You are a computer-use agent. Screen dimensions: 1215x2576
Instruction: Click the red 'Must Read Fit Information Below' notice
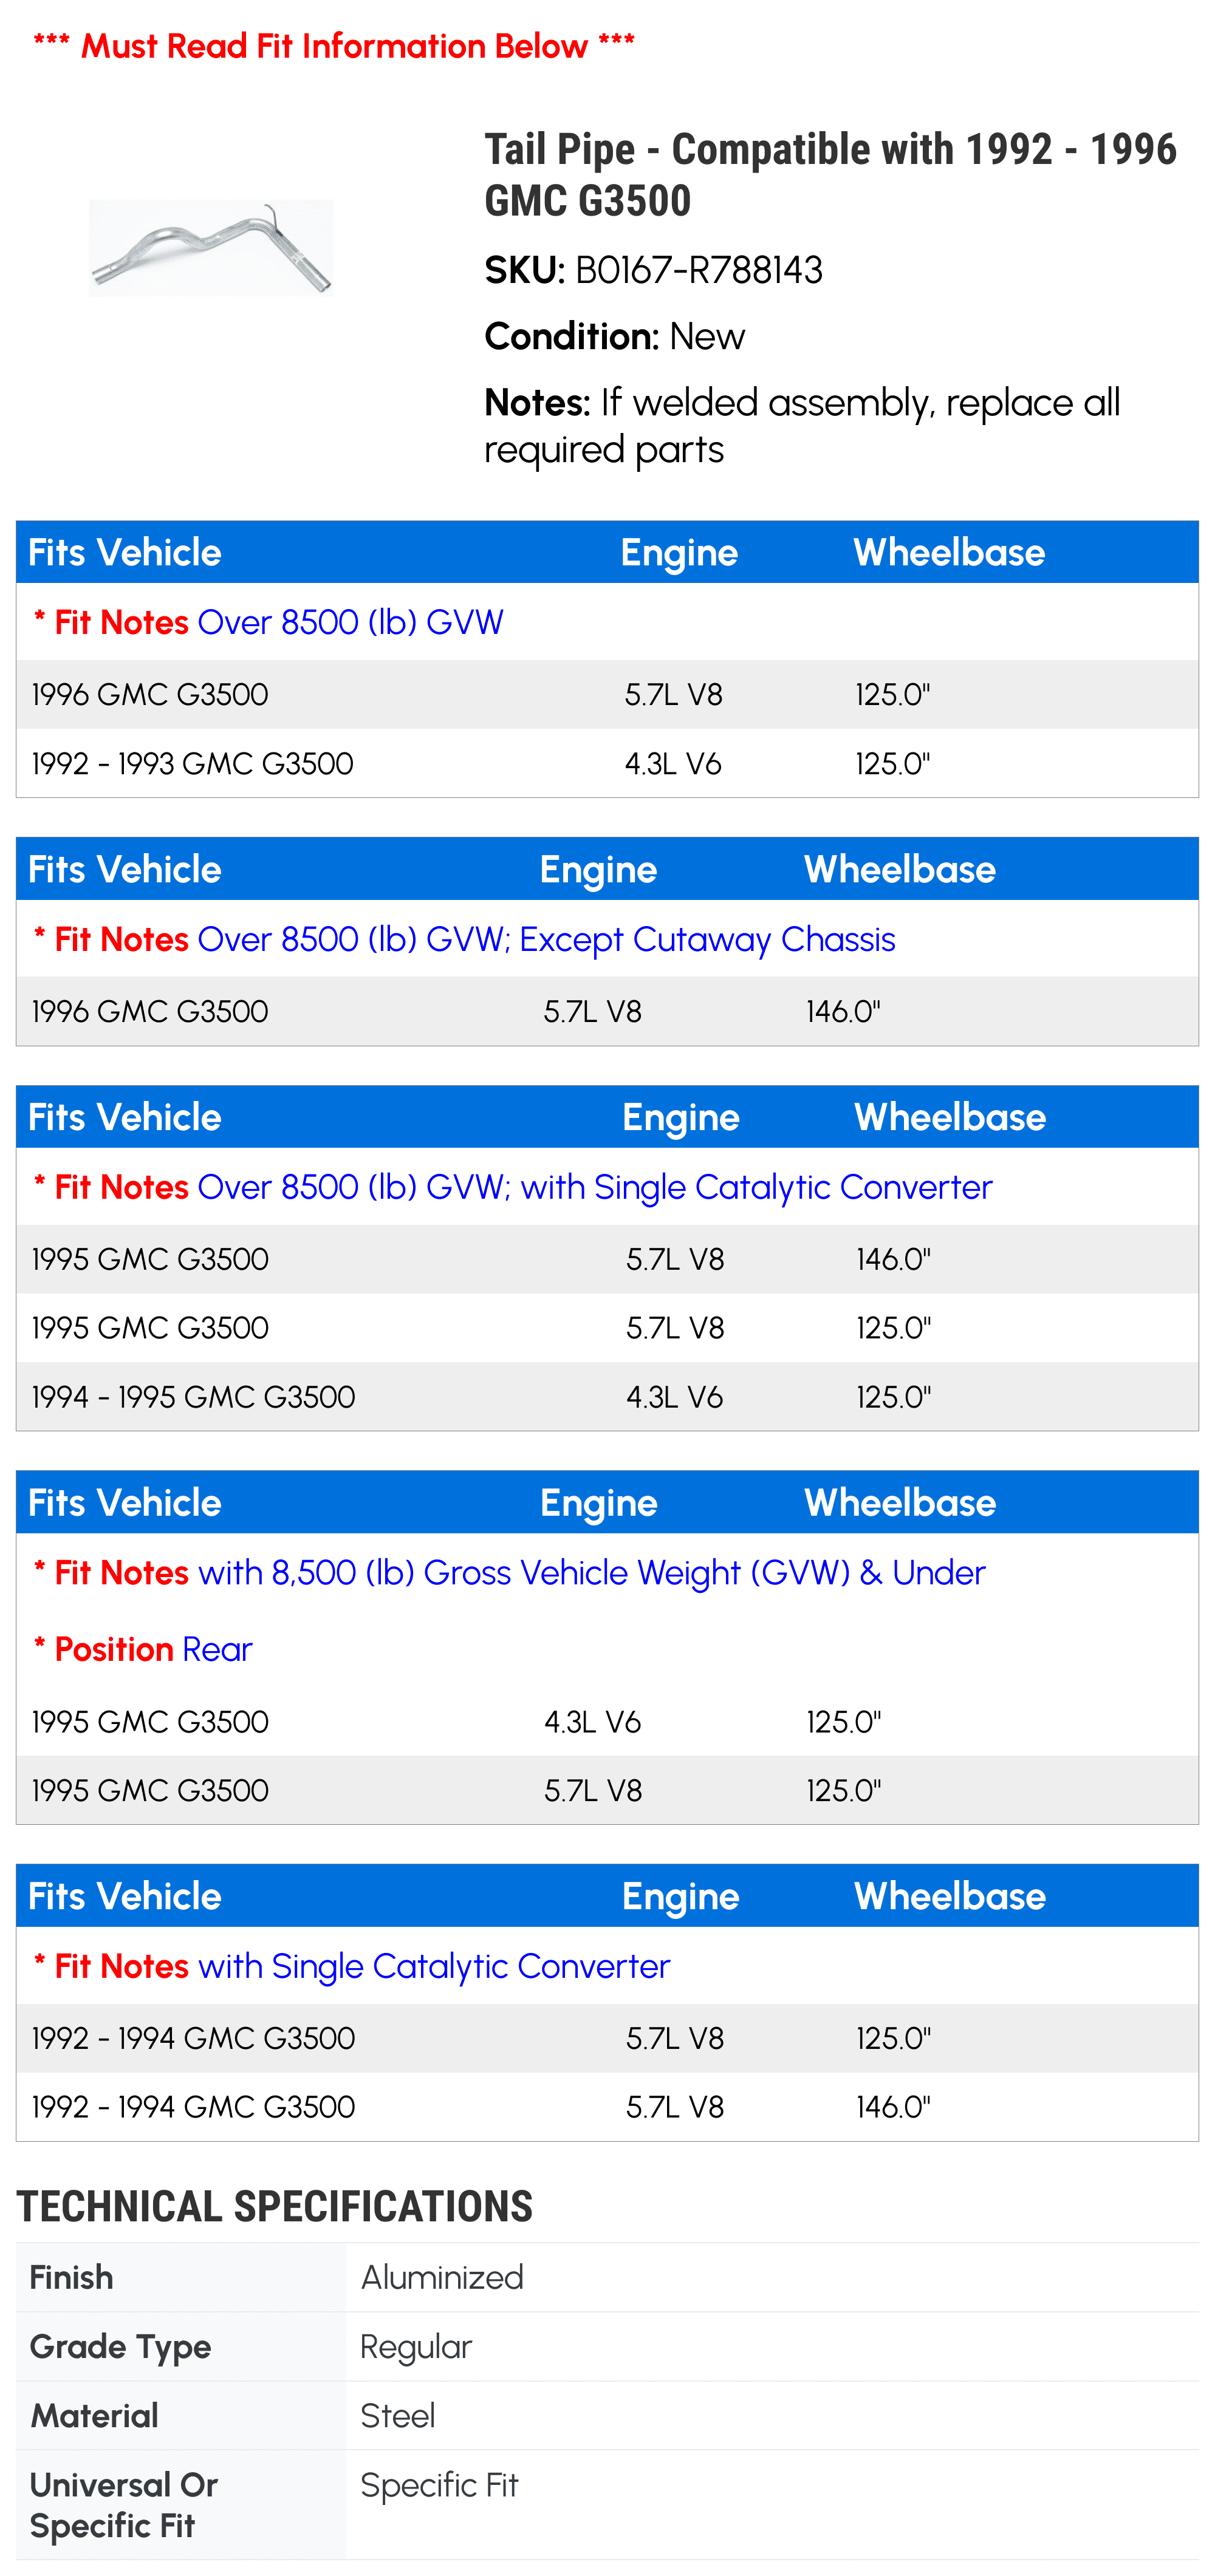tap(334, 46)
